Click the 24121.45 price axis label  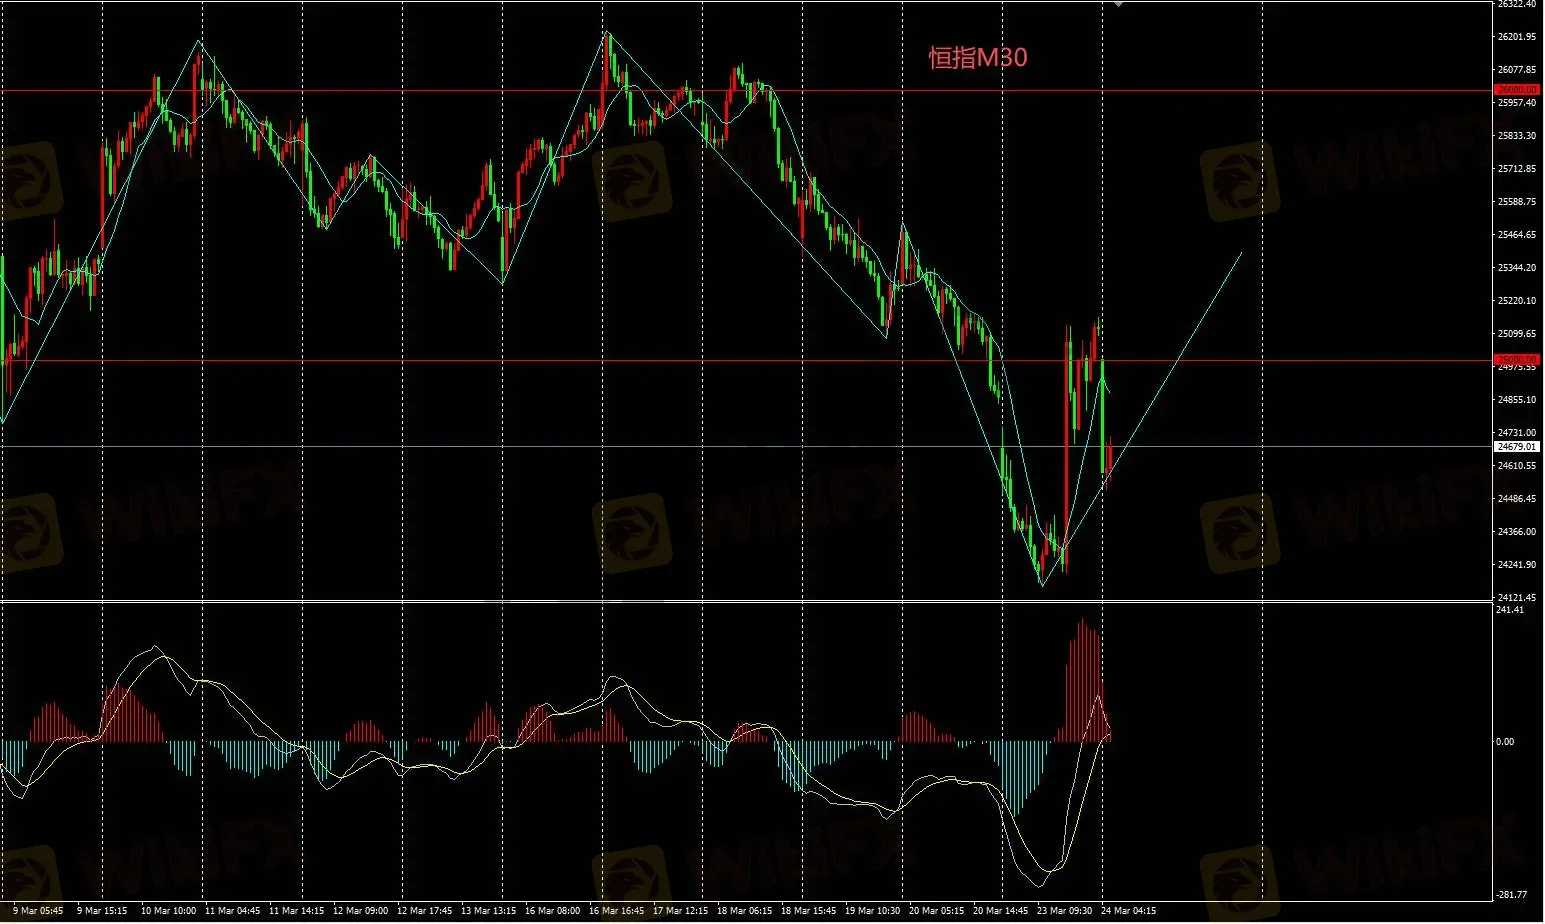[1517, 597]
